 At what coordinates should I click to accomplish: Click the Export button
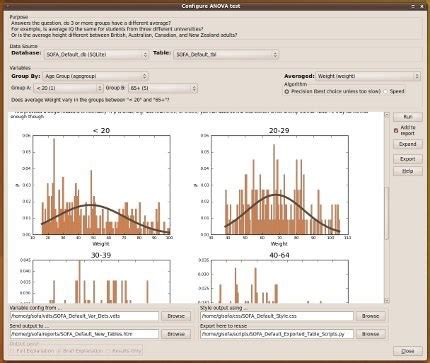(x=408, y=159)
